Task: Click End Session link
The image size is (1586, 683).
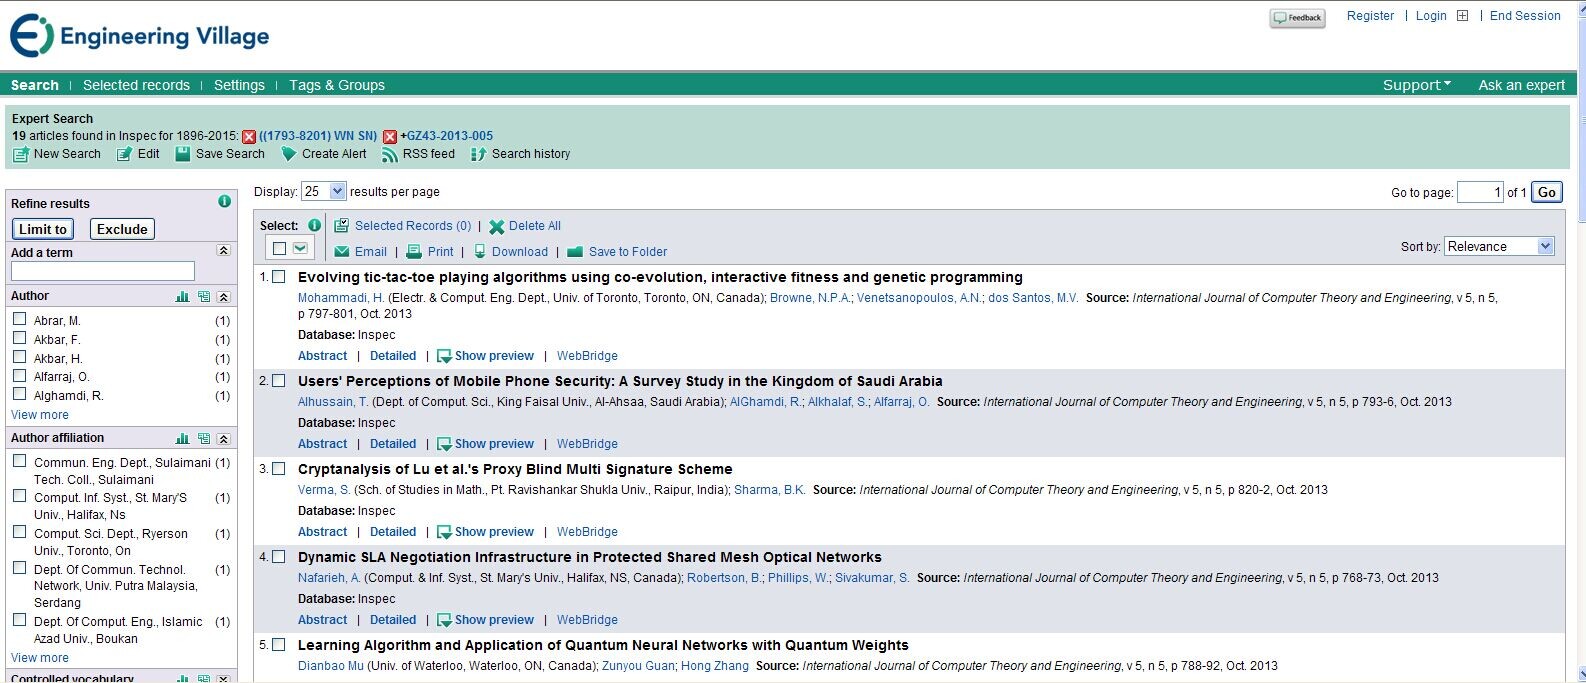Action: point(1525,16)
